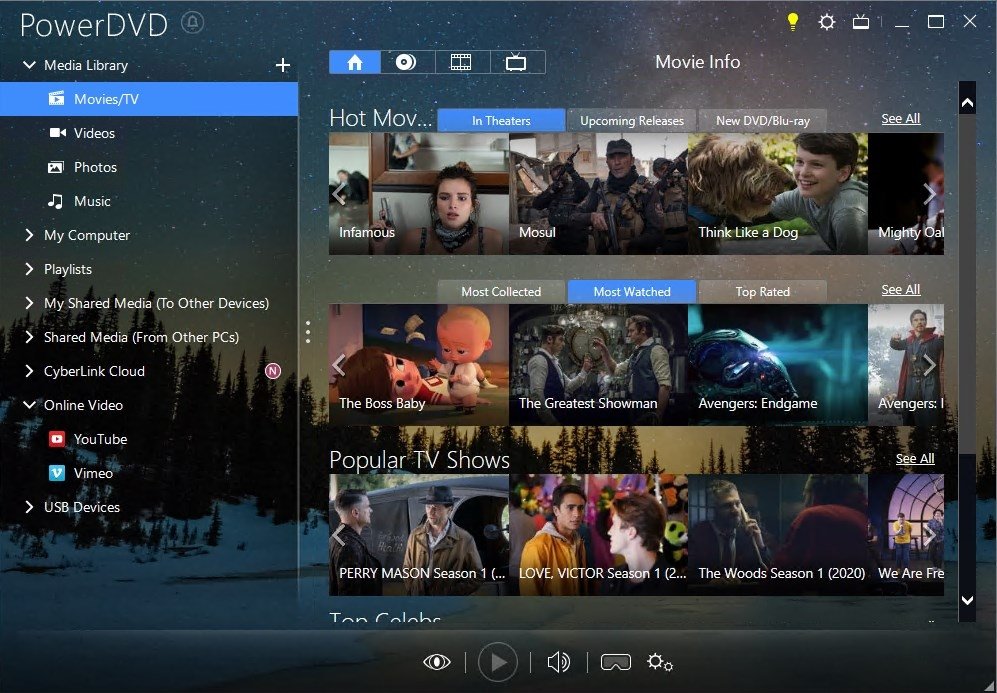This screenshot has width=997, height=693.
Task: Expand USB Devices
Action: point(29,507)
